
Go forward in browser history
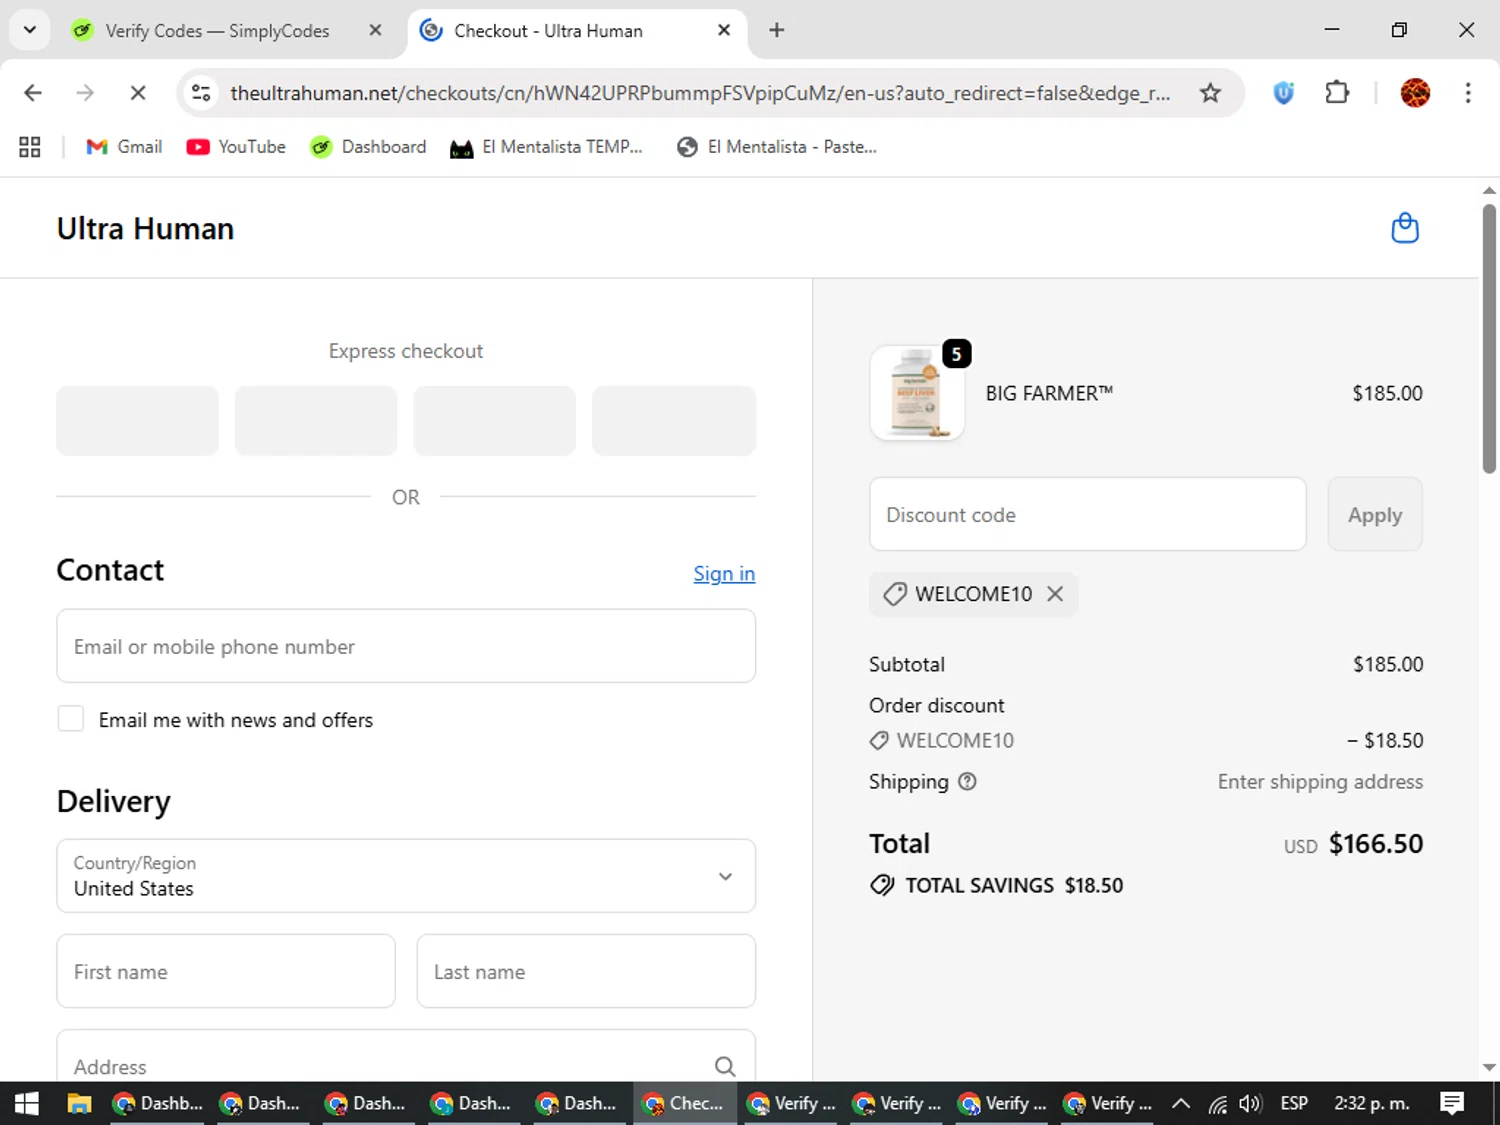[x=85, y=93]
